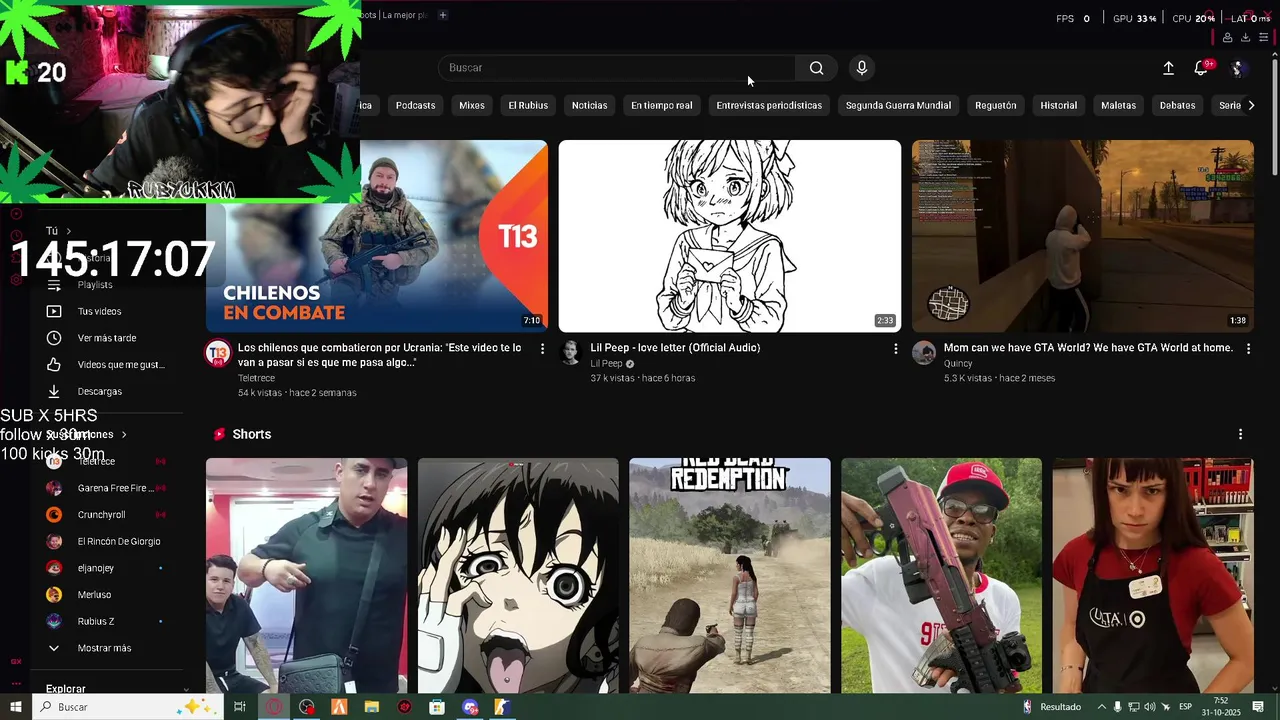The width and height of the screenshot is (1280, 720).
Task: Open Task View on taskbar
Action: pos(240,707)
